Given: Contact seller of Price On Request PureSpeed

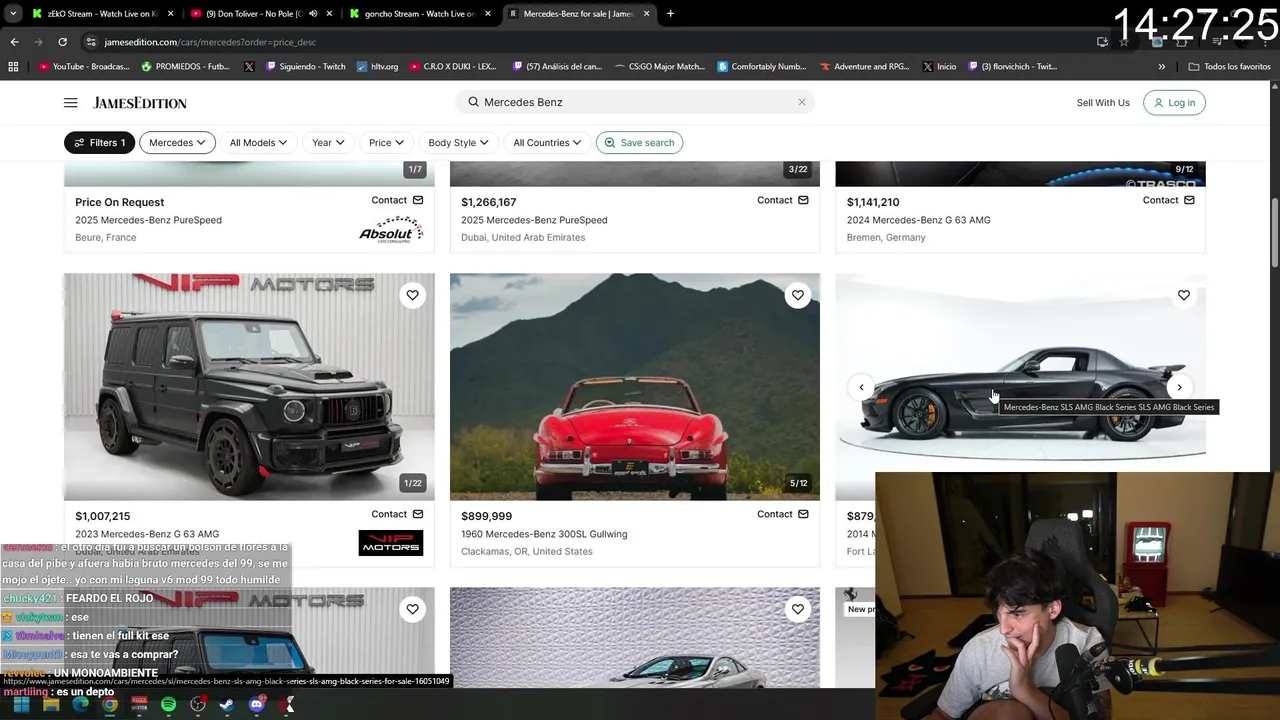Looking at the screenshot, I should (x=397, y=200).
